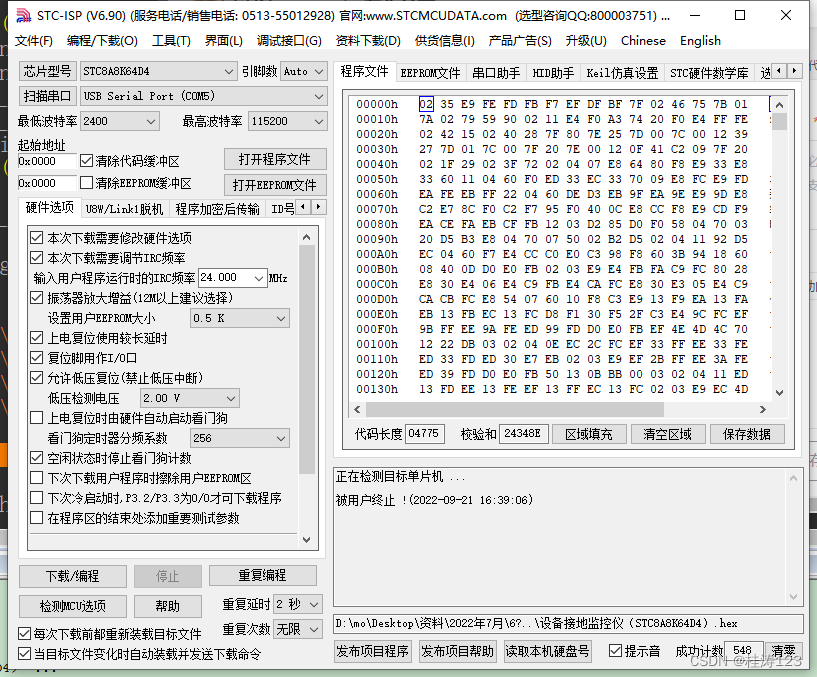Click 停止 to abort detection
The width and height of the screenshot is (817, 677).
click(167, 576)
